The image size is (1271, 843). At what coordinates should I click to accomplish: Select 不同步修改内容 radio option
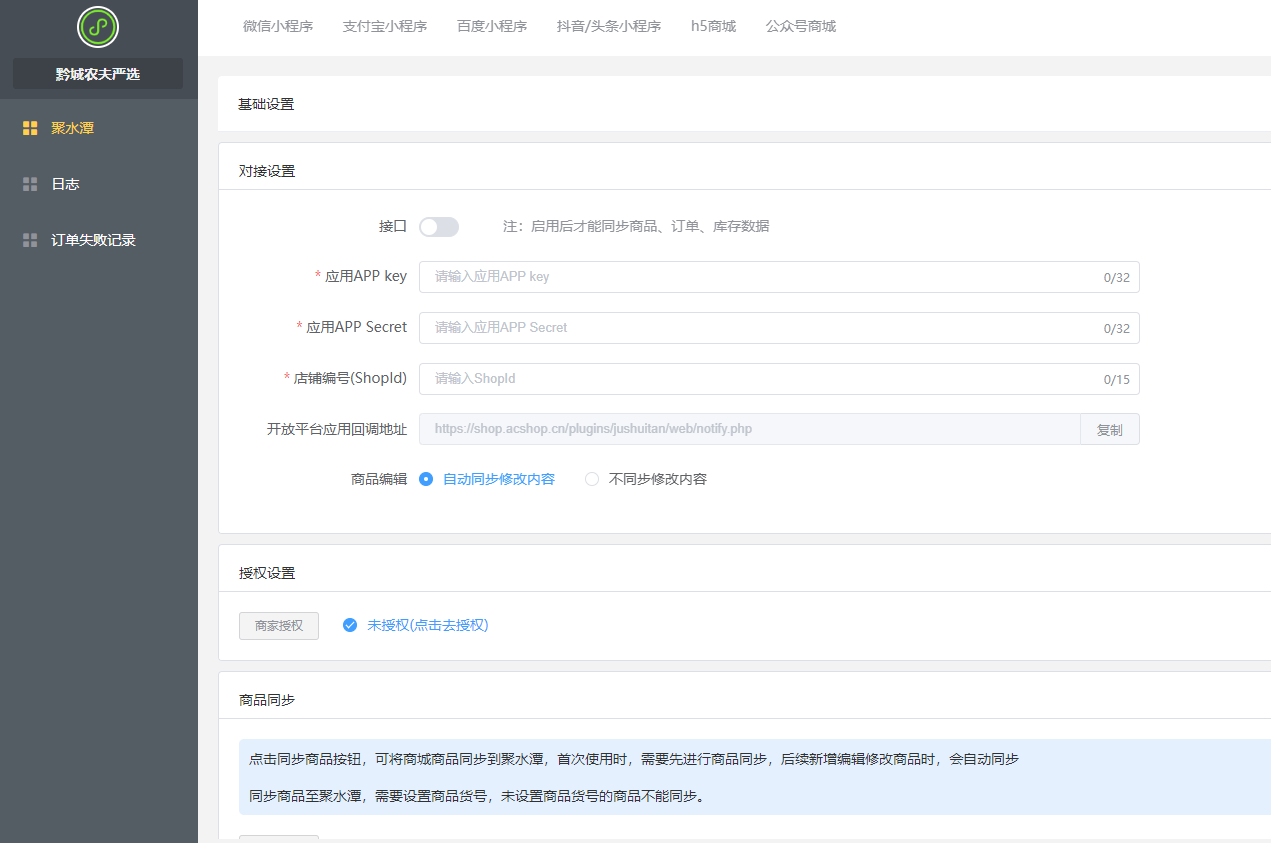click(x=646, y=479)
